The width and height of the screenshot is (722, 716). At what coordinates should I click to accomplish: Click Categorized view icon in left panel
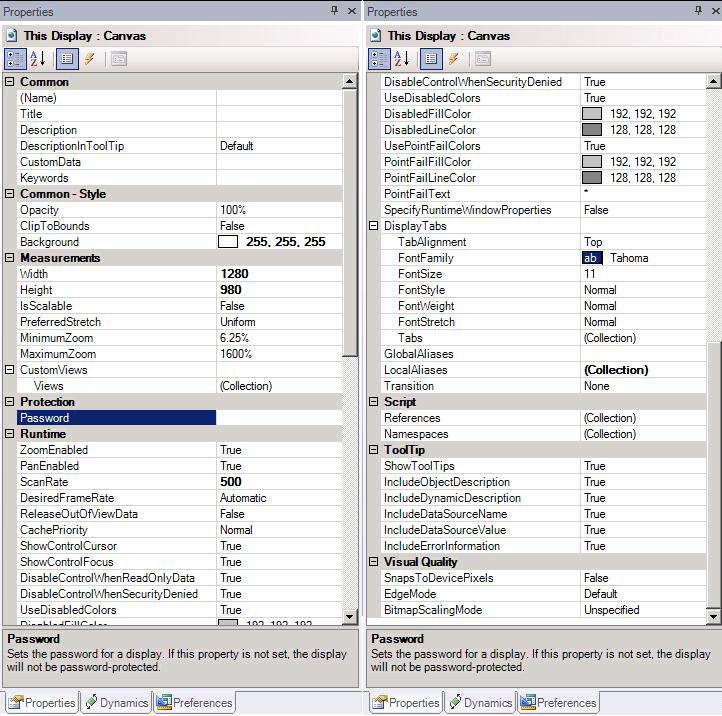click(x=16, y=59)
